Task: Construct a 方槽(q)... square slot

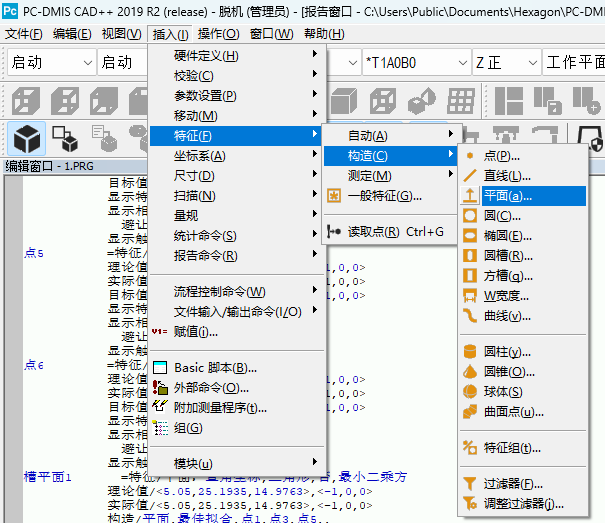Action: [x=523, y=276]
